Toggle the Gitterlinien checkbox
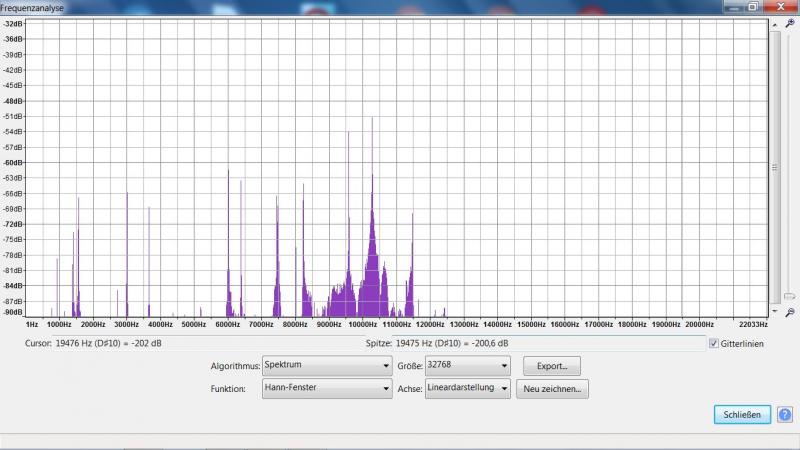This screenshot has width=800, height=450. 713,344
